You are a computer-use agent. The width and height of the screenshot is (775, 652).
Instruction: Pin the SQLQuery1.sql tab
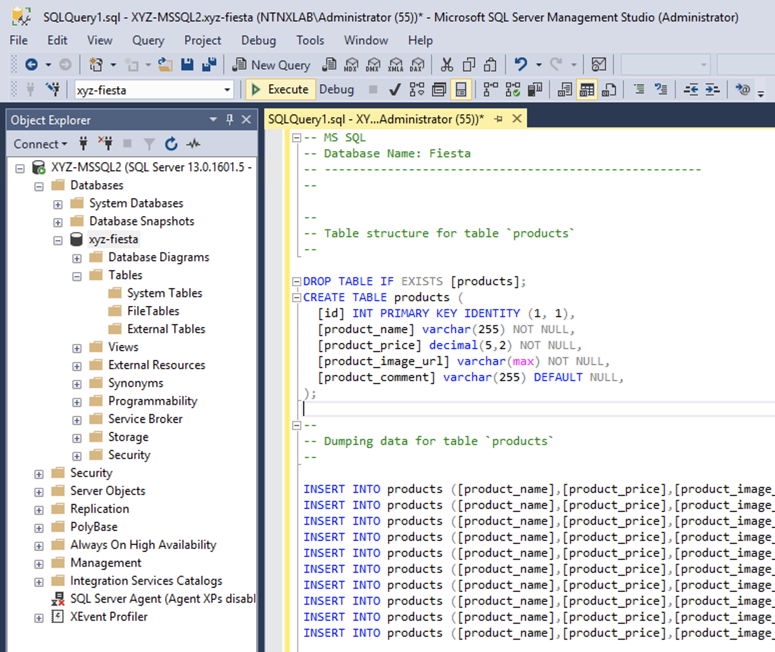pos(498,119)
